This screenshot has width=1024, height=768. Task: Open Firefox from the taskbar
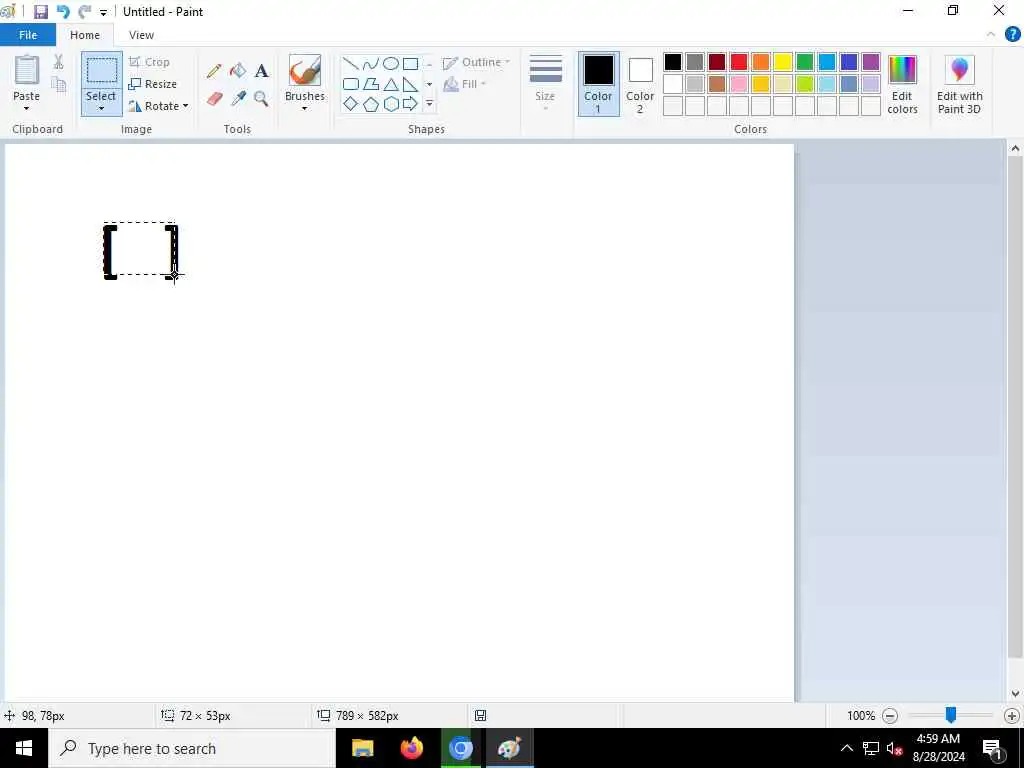click(x=411, y=748)
